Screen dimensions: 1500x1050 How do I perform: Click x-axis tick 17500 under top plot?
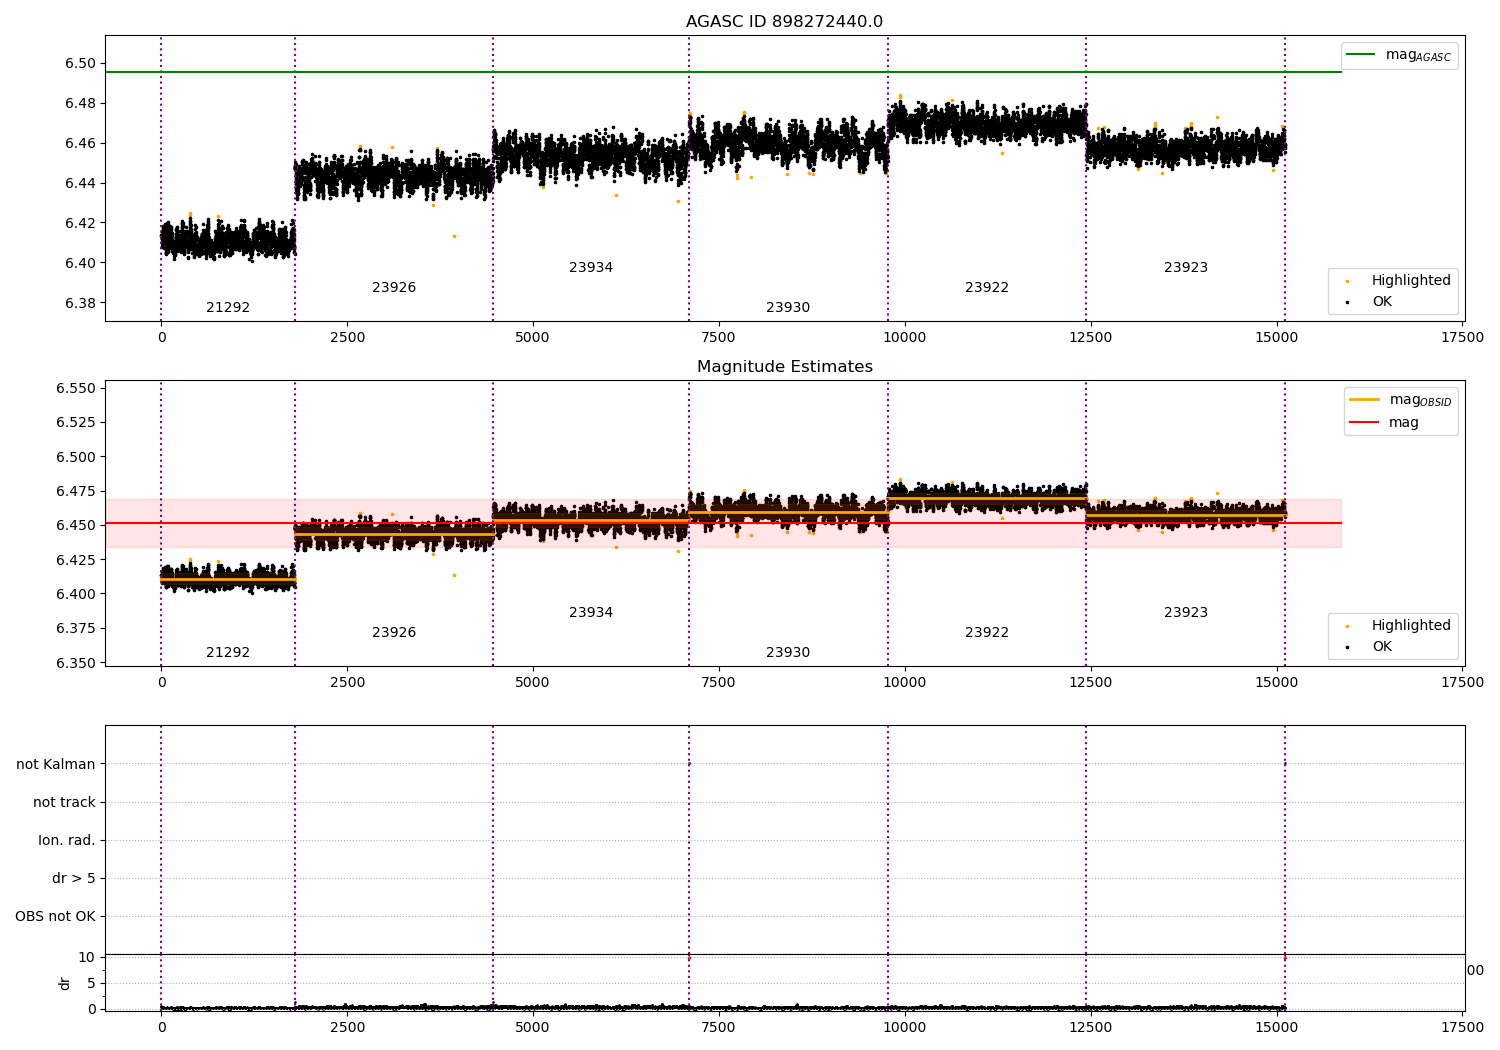point(1462,337)
